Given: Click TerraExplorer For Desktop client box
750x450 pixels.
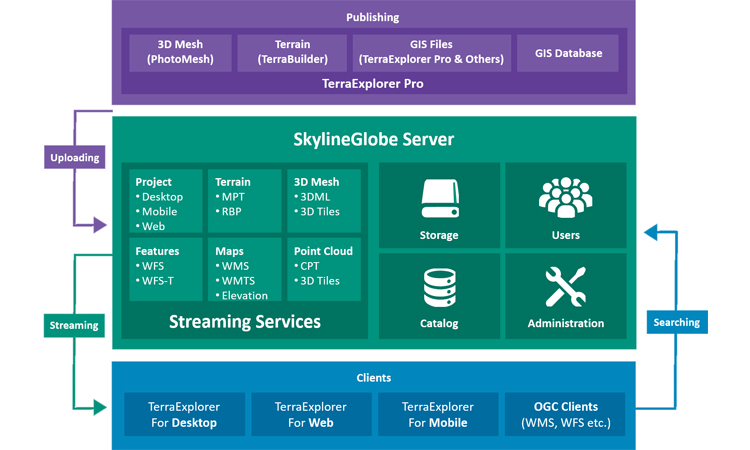Looking at the screenshot, I should (184, 415).
